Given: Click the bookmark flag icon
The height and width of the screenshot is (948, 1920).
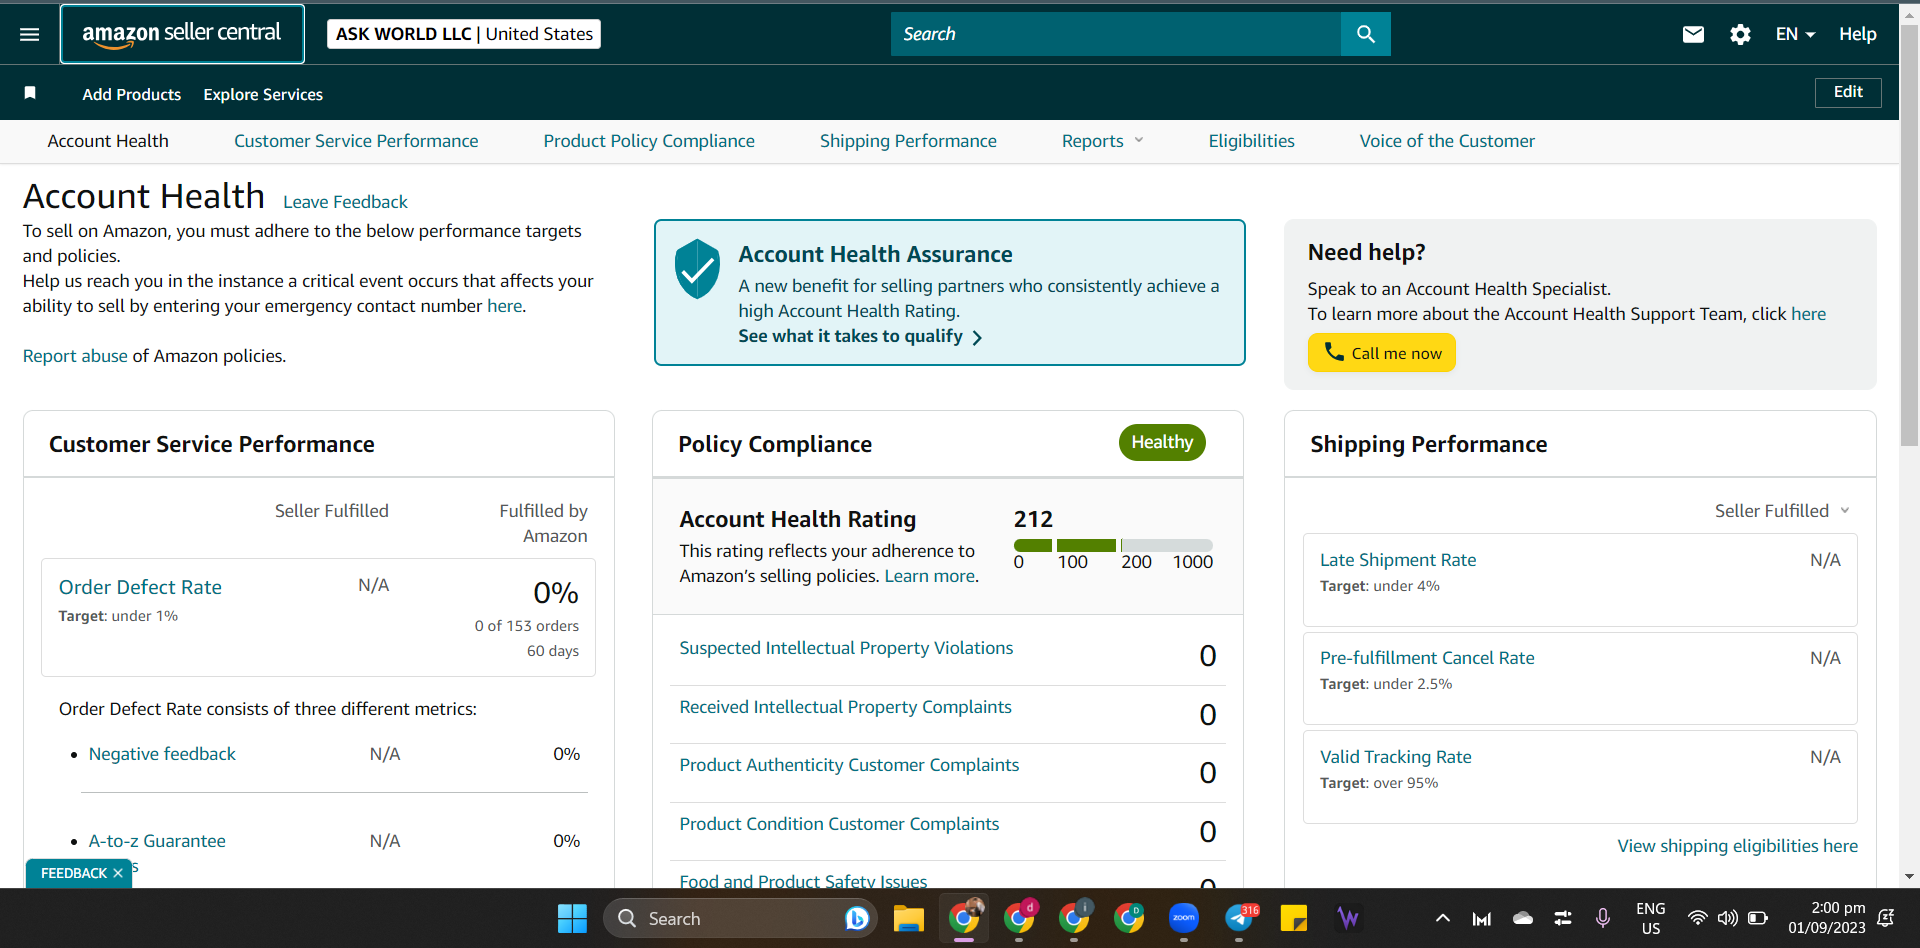Looking at the screenshot, I should 30,93.
